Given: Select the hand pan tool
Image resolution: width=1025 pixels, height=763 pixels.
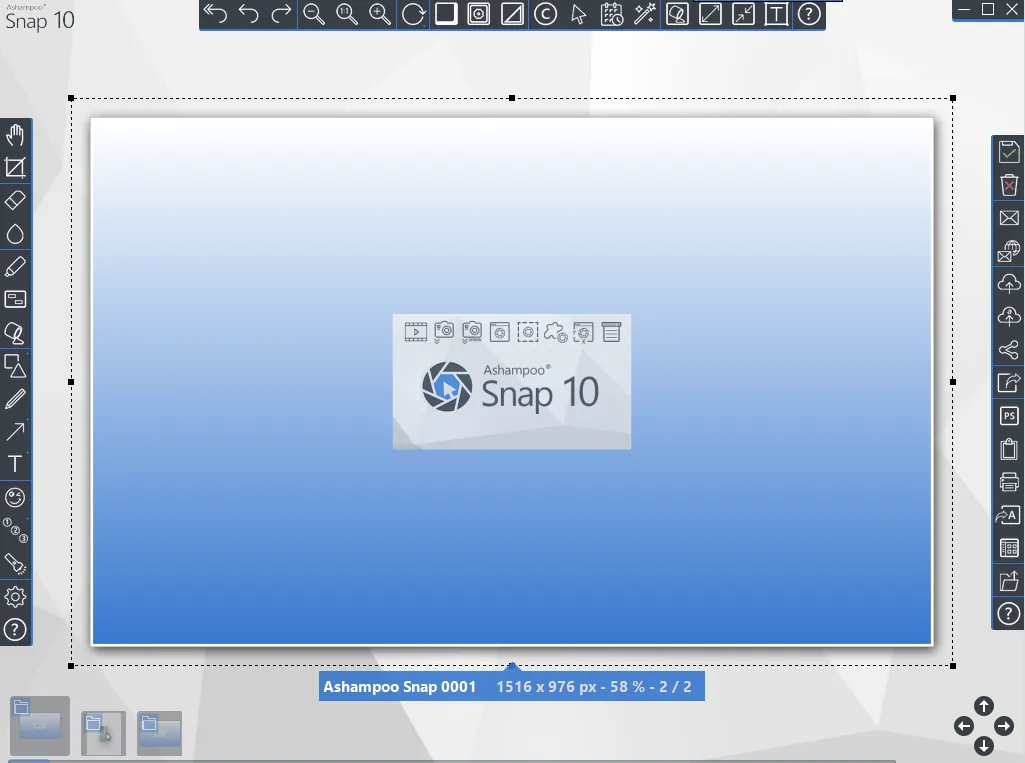Looking at the screenshot, I should point(15,135).
